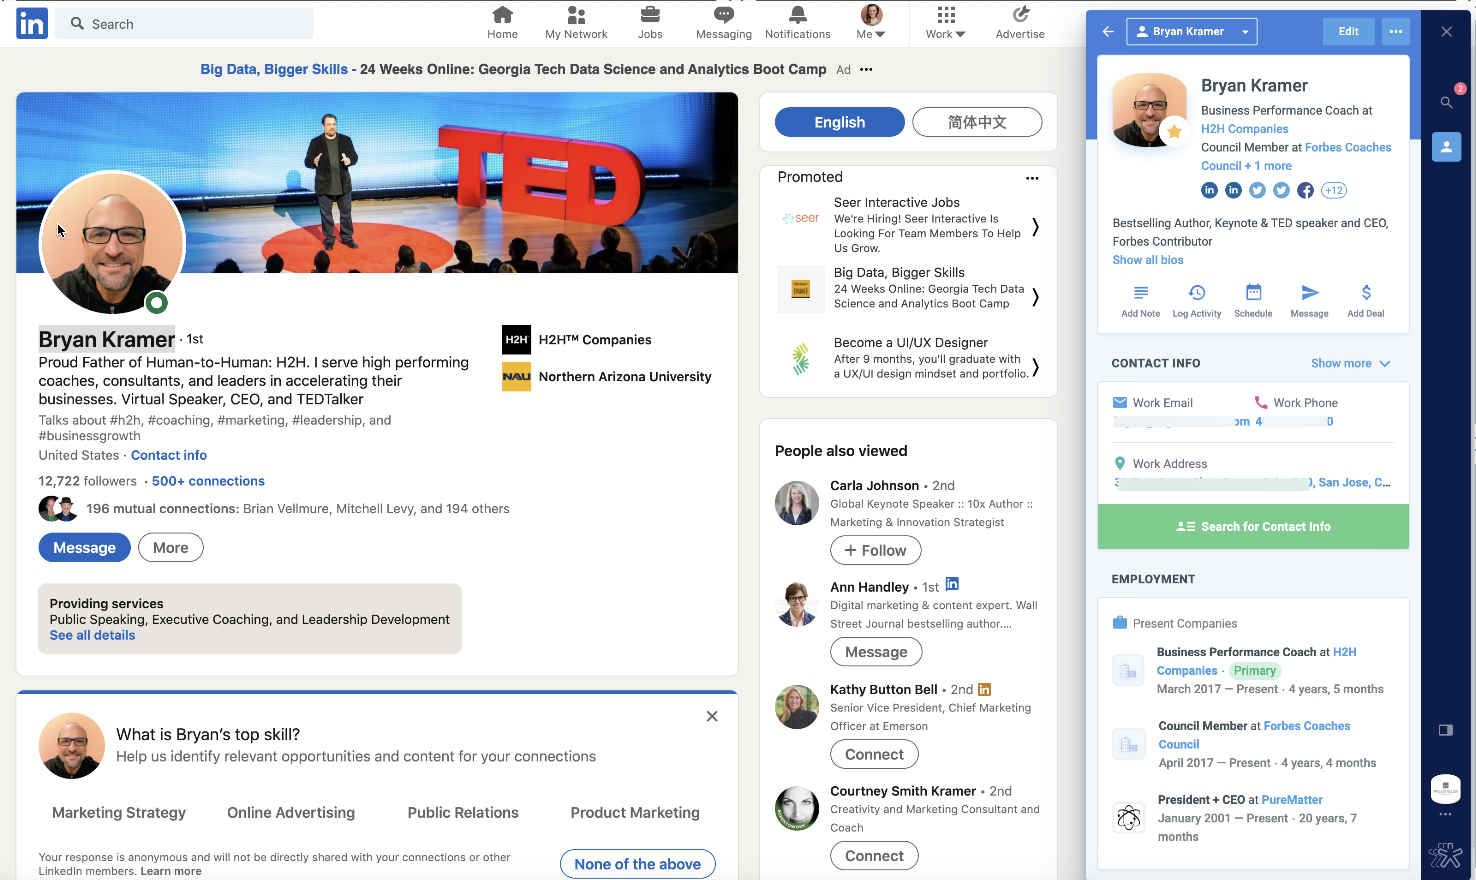
Task: Switch language to 简体中文
Action: click(x=977, y=122)
